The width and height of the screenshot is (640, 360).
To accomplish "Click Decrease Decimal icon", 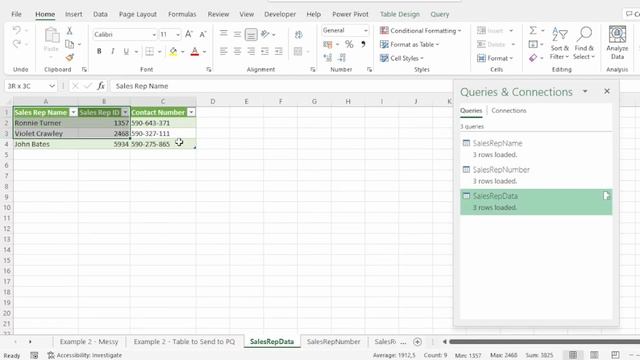I will tap(342, 58).
